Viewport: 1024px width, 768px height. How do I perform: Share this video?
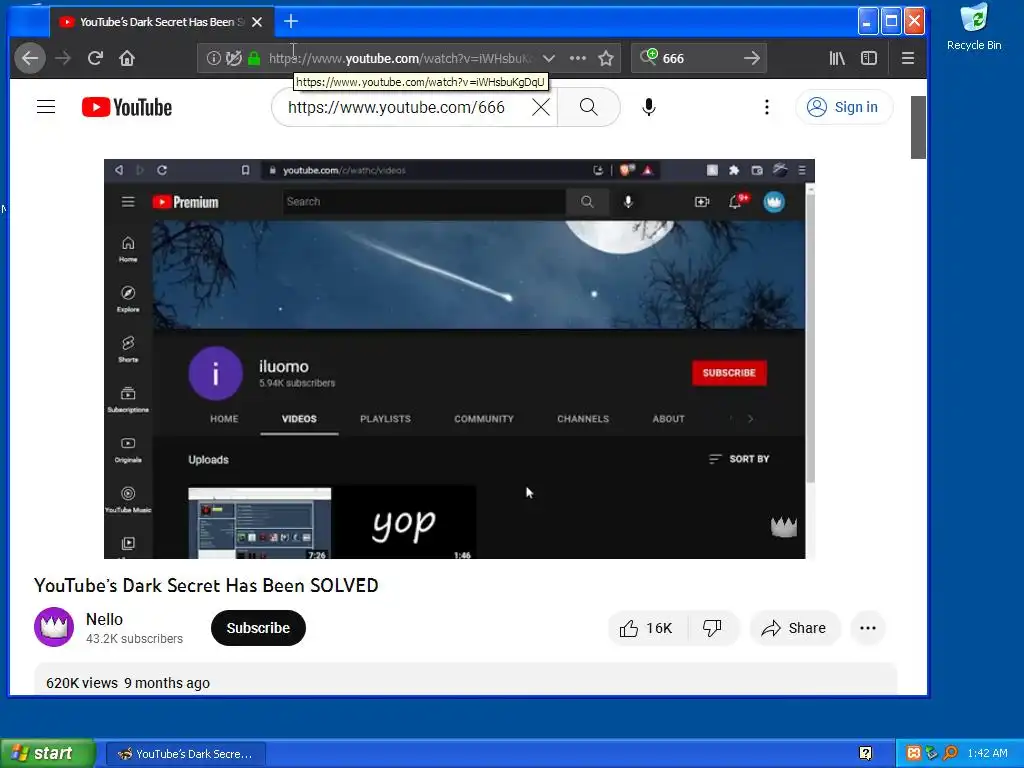point(794,628)
